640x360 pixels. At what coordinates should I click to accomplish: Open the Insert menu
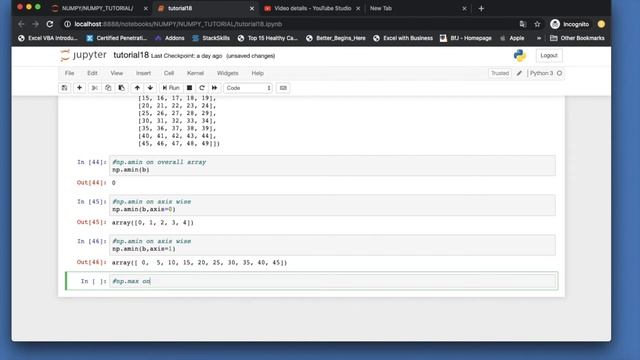(143, 73)
